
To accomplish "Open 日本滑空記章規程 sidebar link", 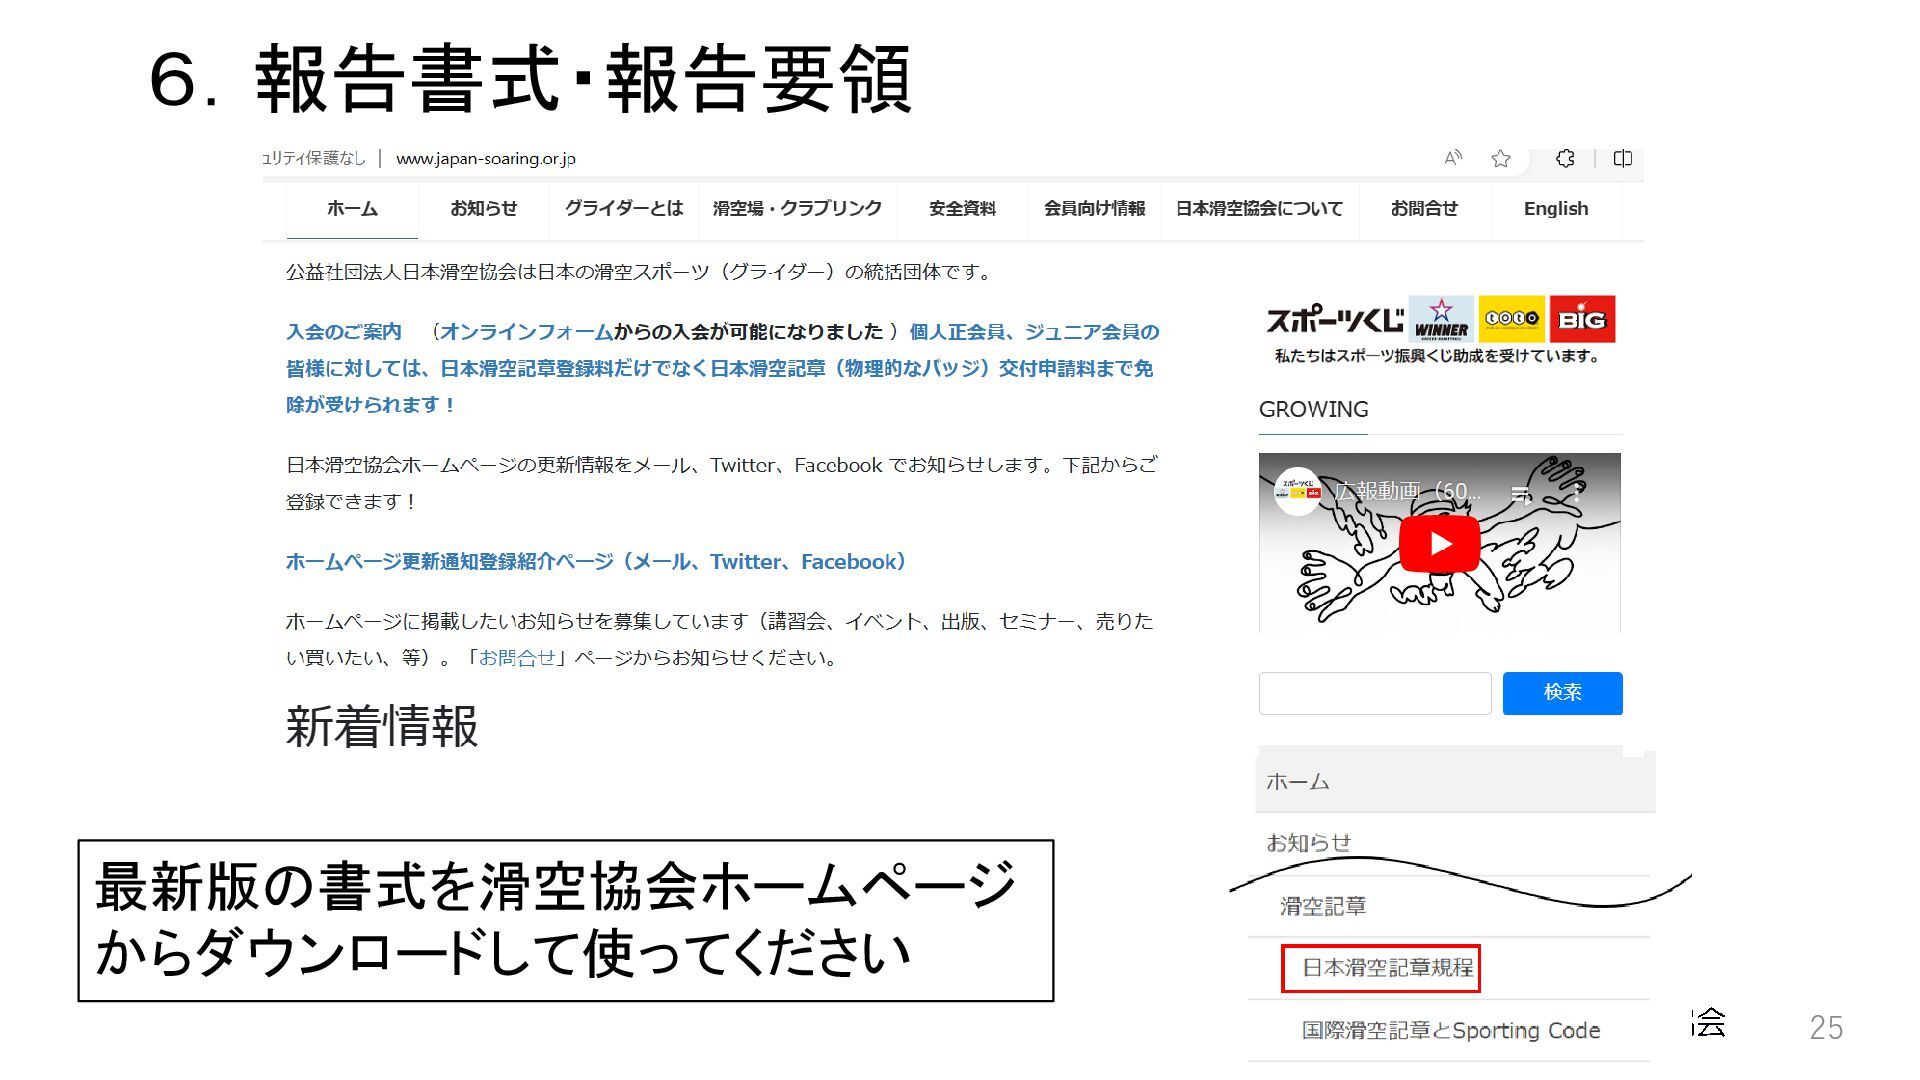I will click(x=1387, y=968).
